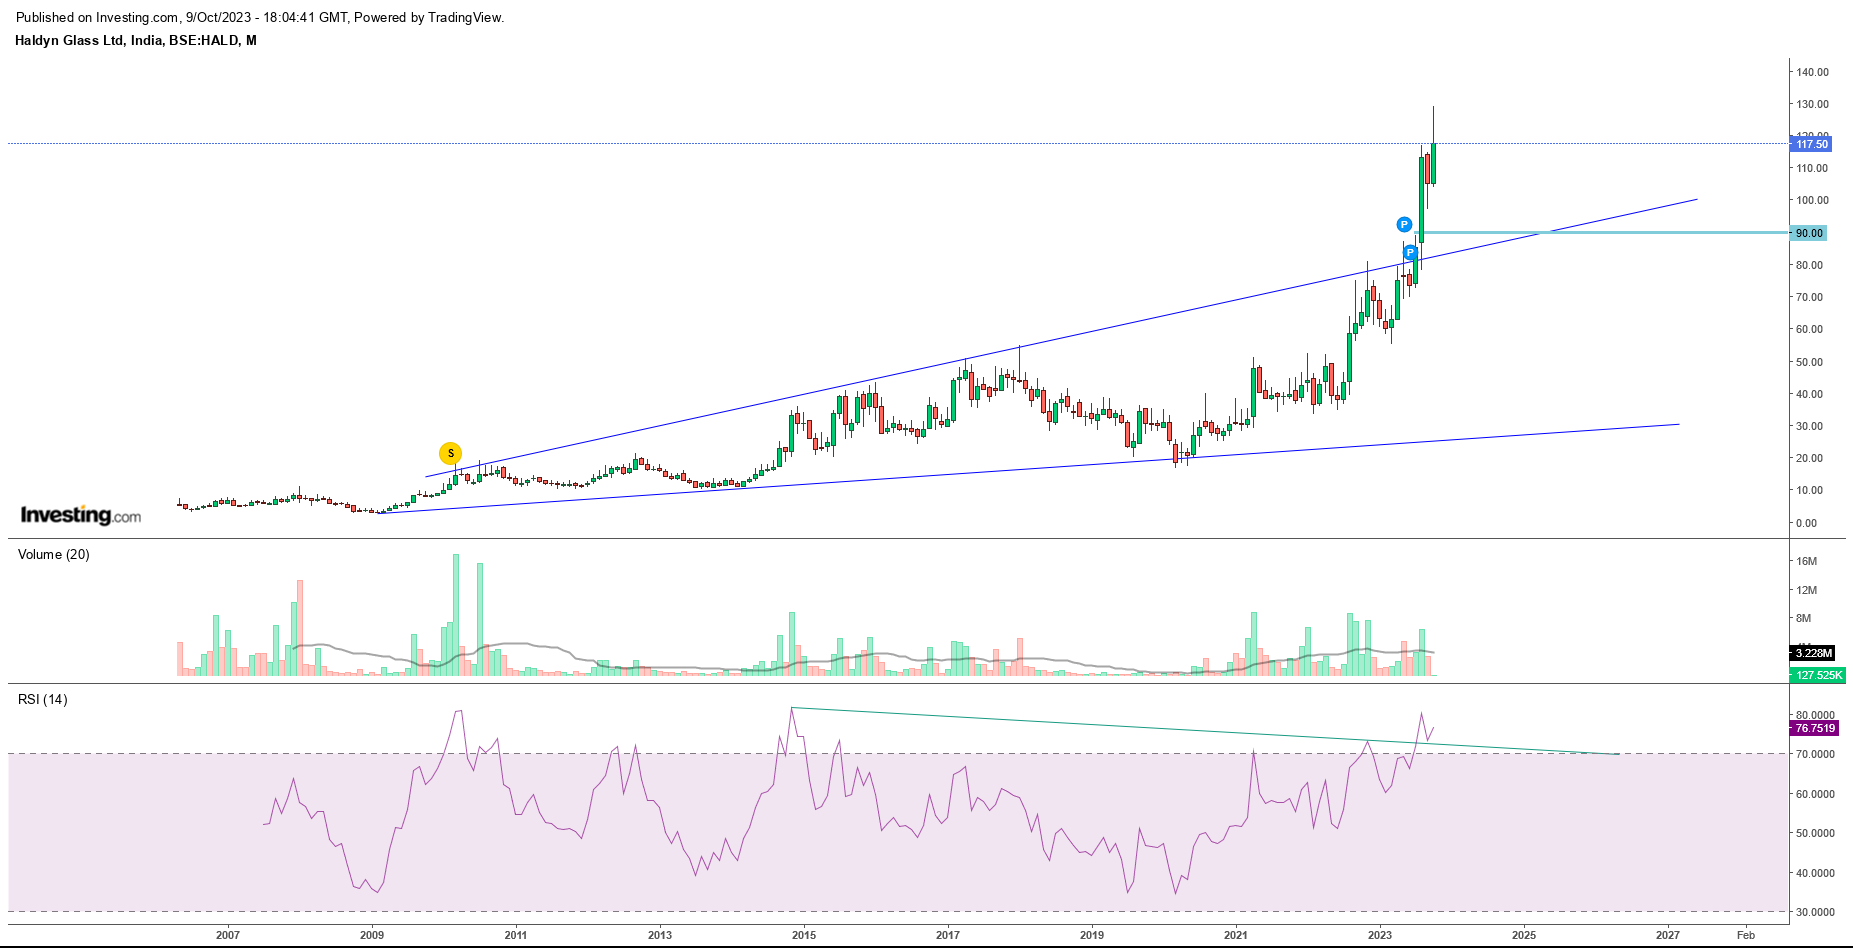
Task: Click the upper blue P marker
Action: [1404, 225]
